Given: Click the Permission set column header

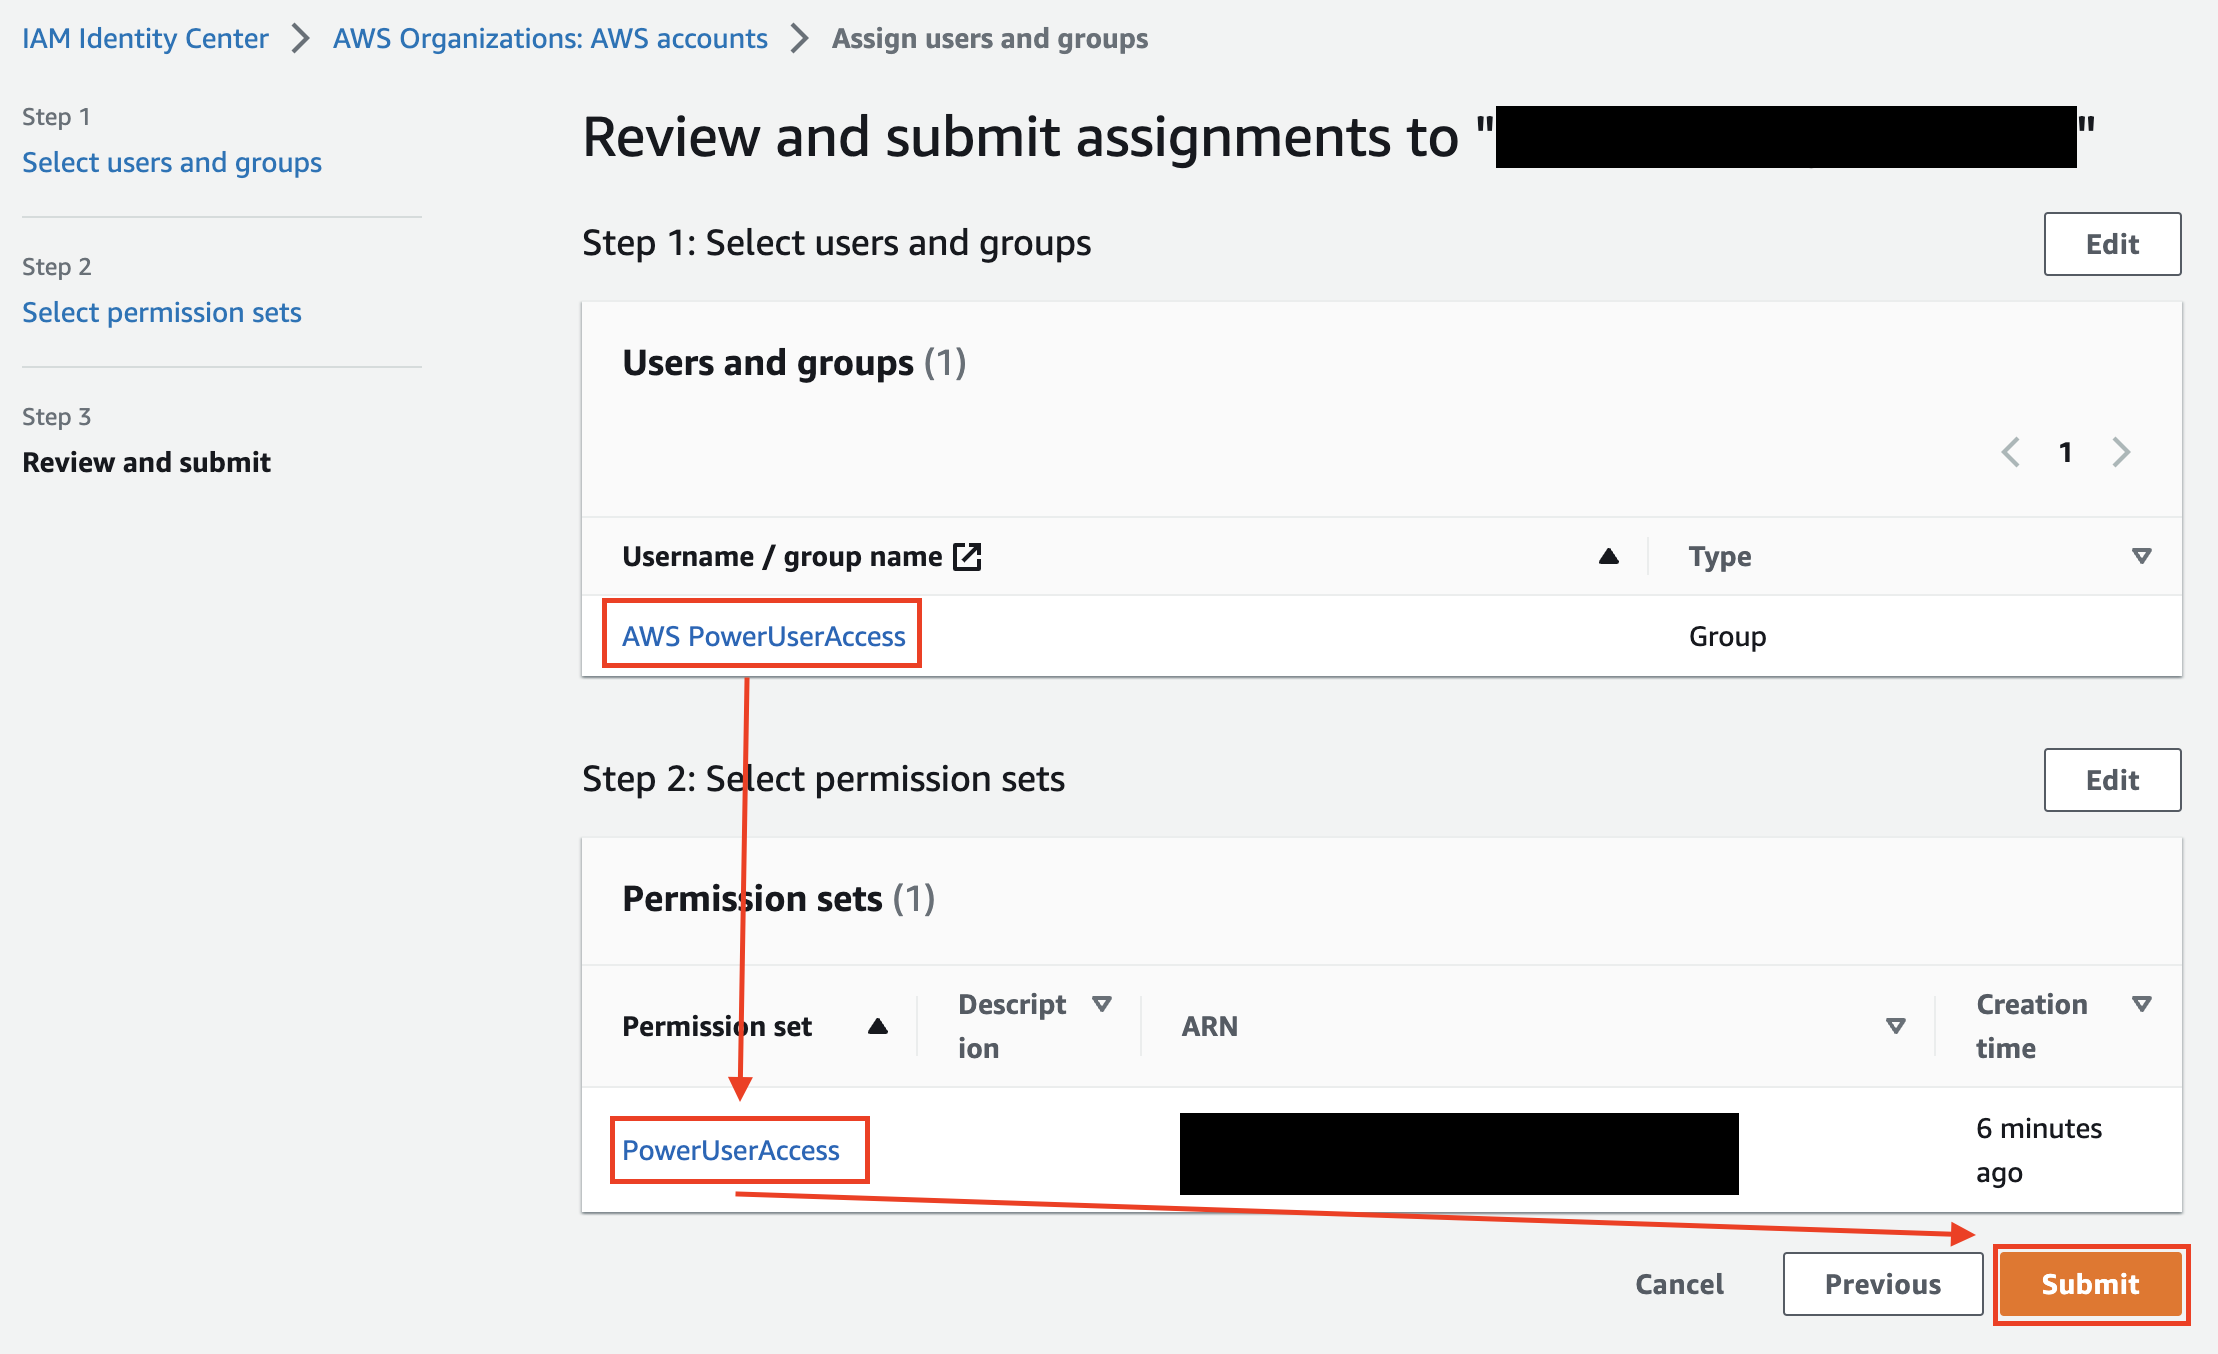Looking at the screenshot, I should 717,1026.
